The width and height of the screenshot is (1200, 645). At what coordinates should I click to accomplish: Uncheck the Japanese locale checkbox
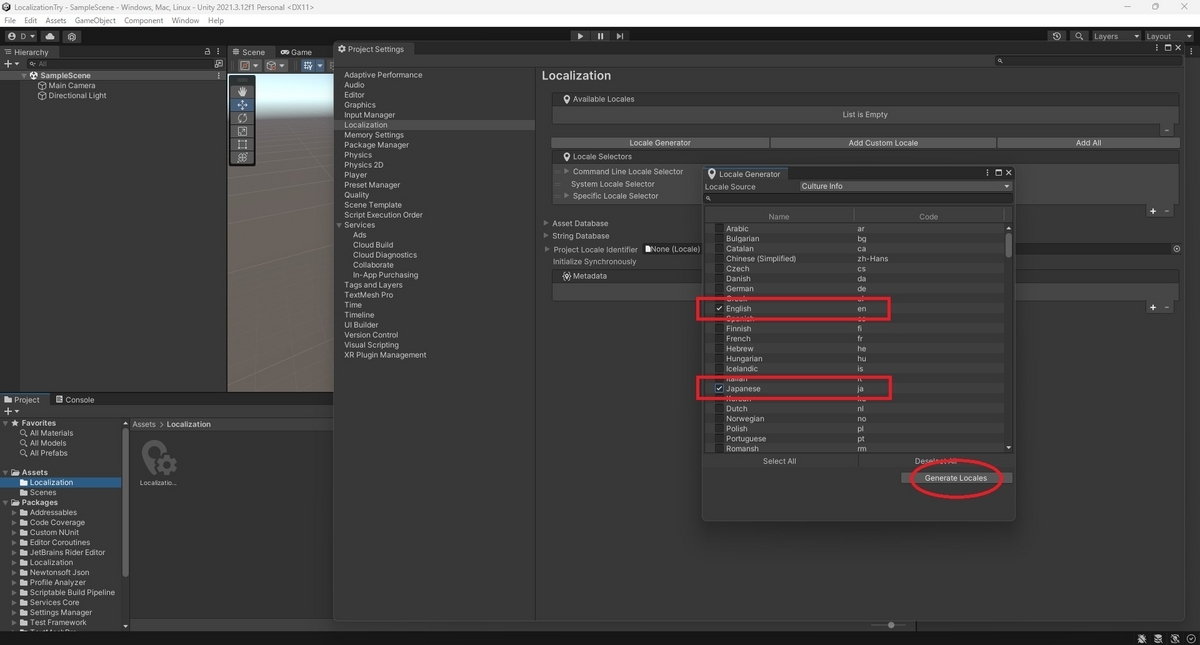pos(719,389)
